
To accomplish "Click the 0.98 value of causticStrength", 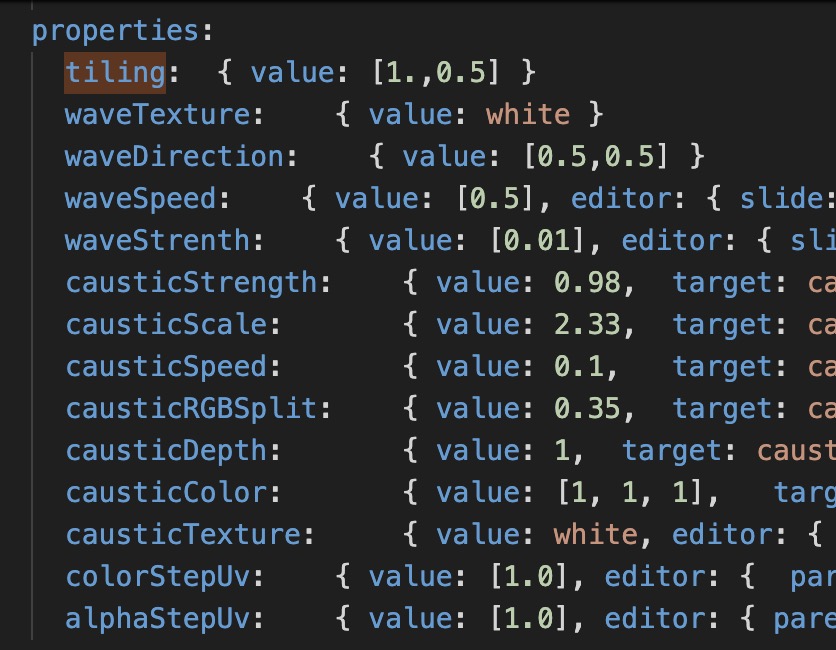I will point(590,283).
